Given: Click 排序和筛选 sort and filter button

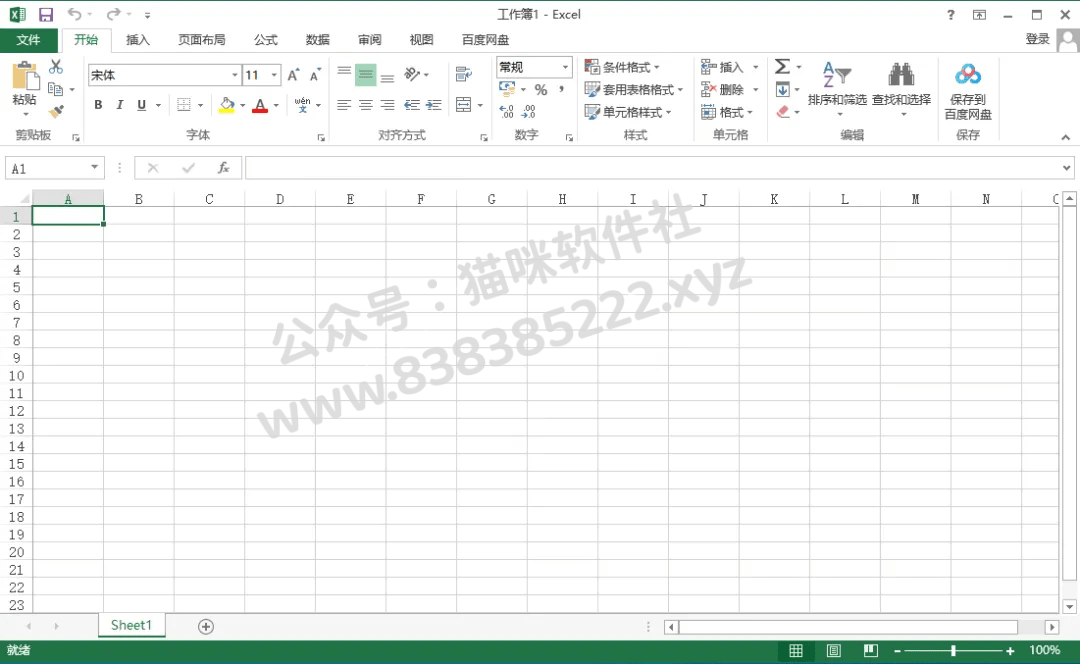Looking at the screenshot, I should pyautogui.click(x=837, y=88).
